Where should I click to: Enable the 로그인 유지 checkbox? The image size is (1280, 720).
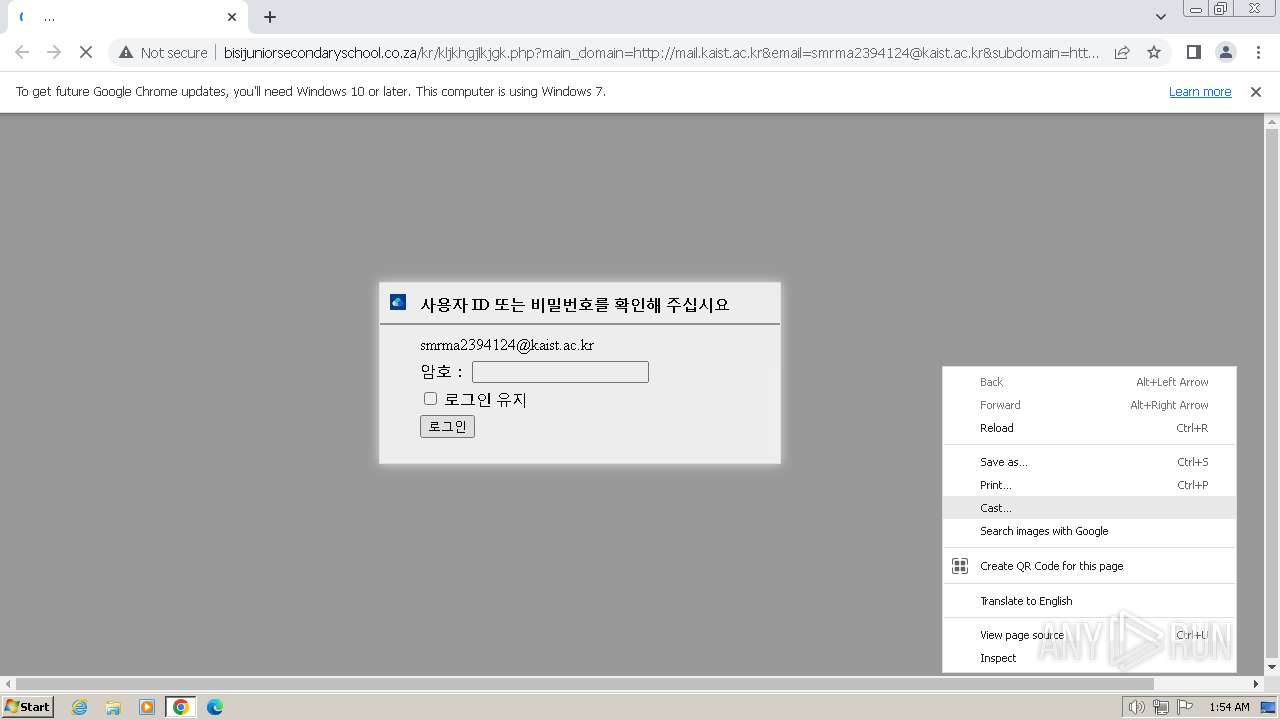click(x=430, y=398)
